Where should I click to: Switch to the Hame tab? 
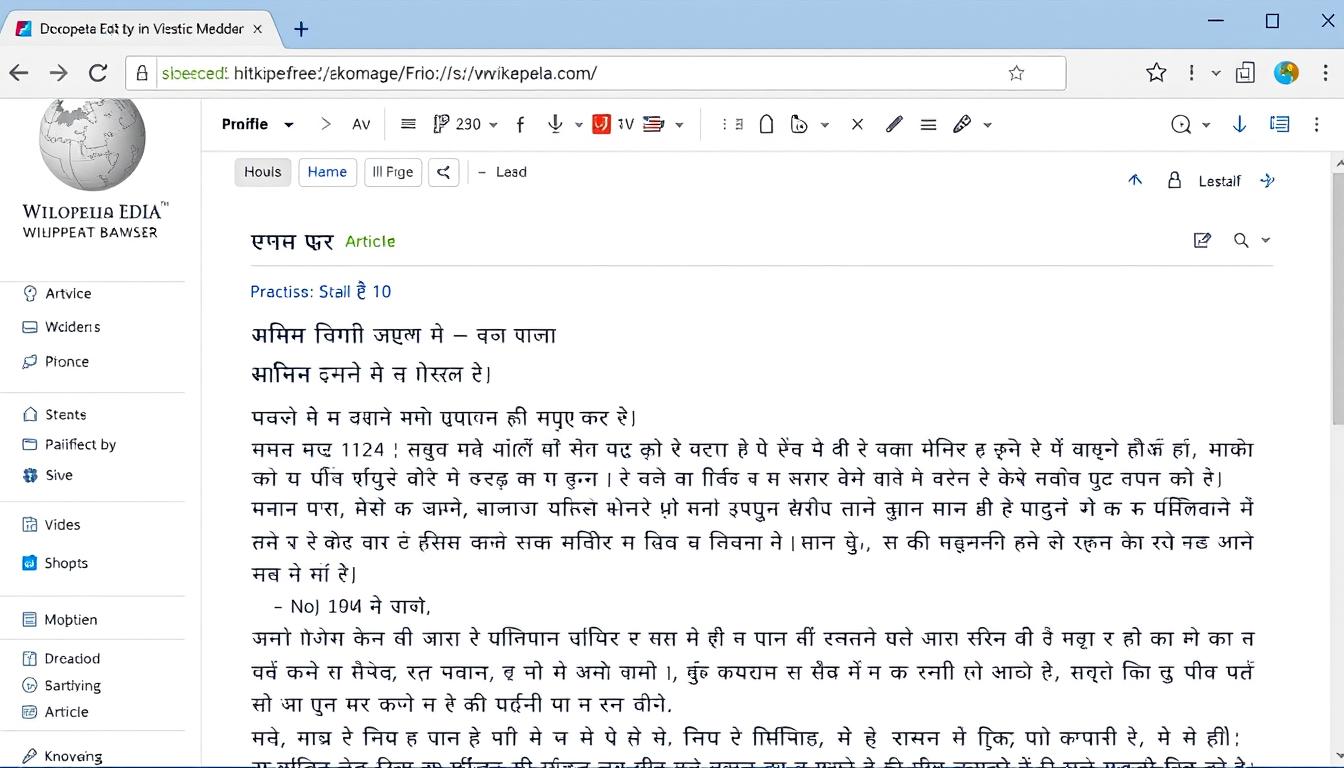click(x=327, y=172)
